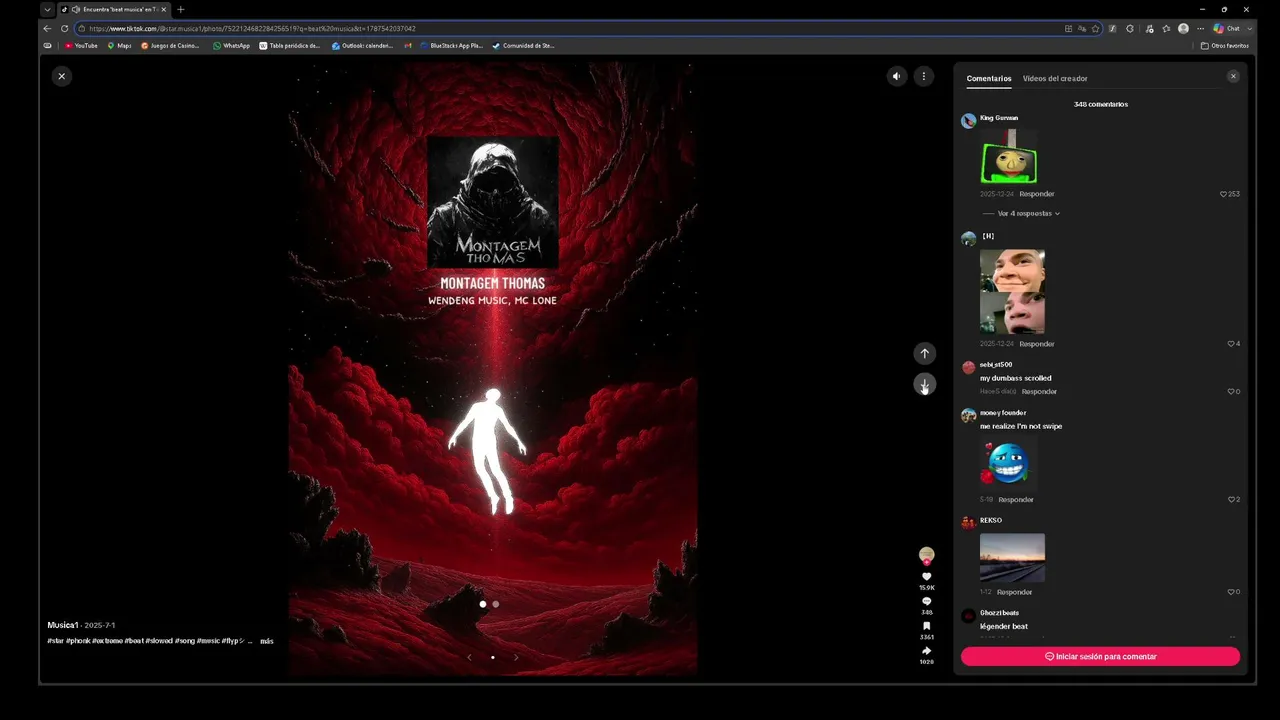Open the WhatsApp bookmark
This screenshot has width=1280, height=720.
pyautogui.click(x=231, y=45)
